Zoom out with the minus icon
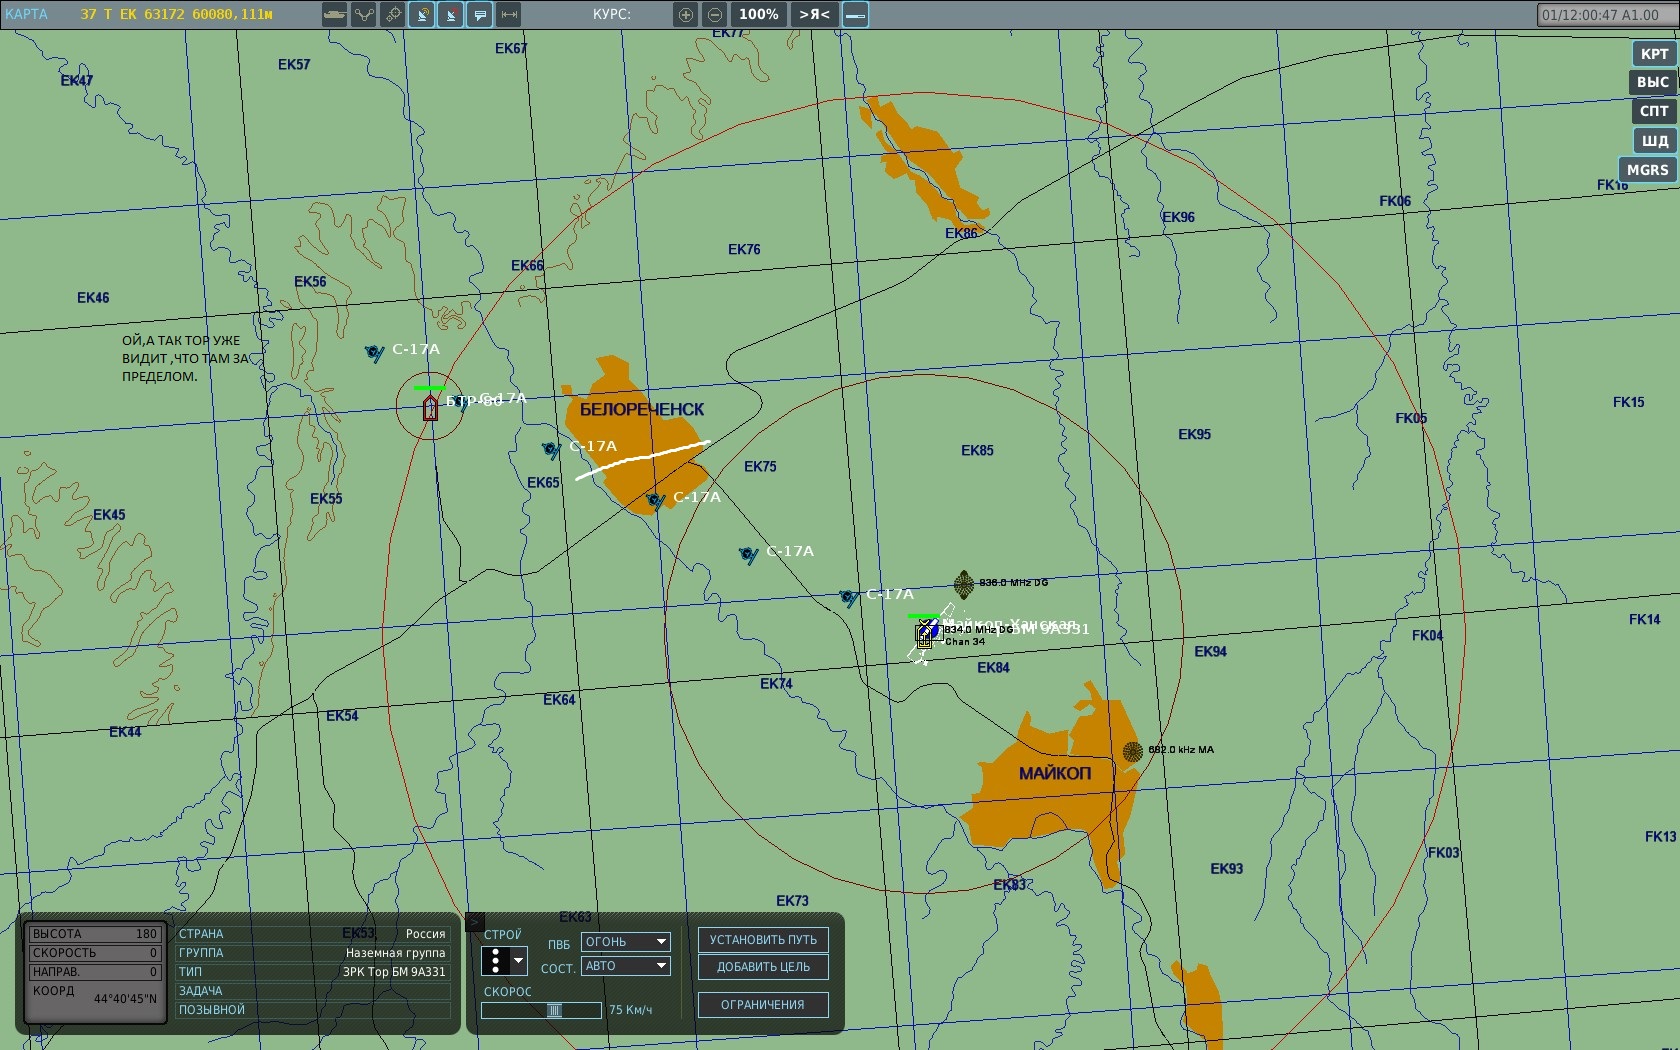This screenshot has height=1050, width=1680. (x=715, y=15)
